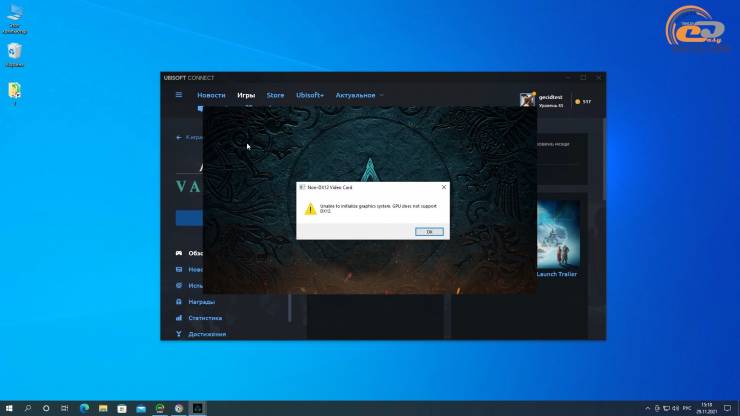The image size is (740, 416).
Task: Expand the Актуальное dropdown arrow
Action: 381,95
